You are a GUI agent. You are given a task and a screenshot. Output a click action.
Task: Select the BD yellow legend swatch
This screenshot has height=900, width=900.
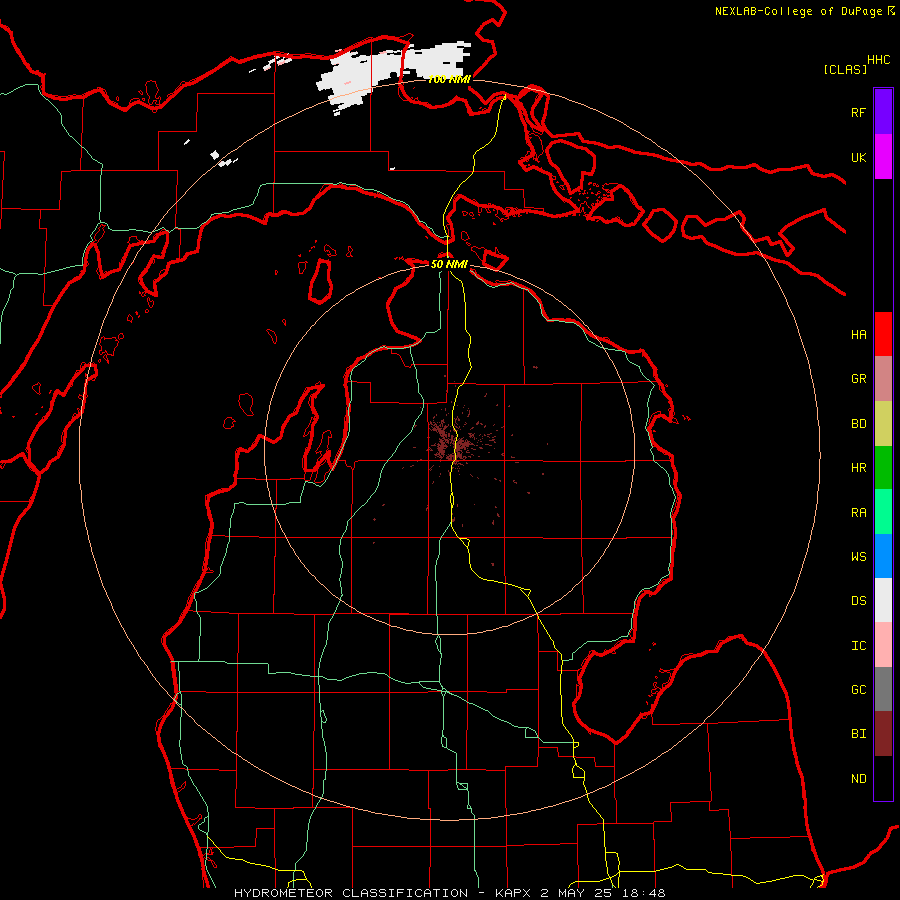pos(883,424)
